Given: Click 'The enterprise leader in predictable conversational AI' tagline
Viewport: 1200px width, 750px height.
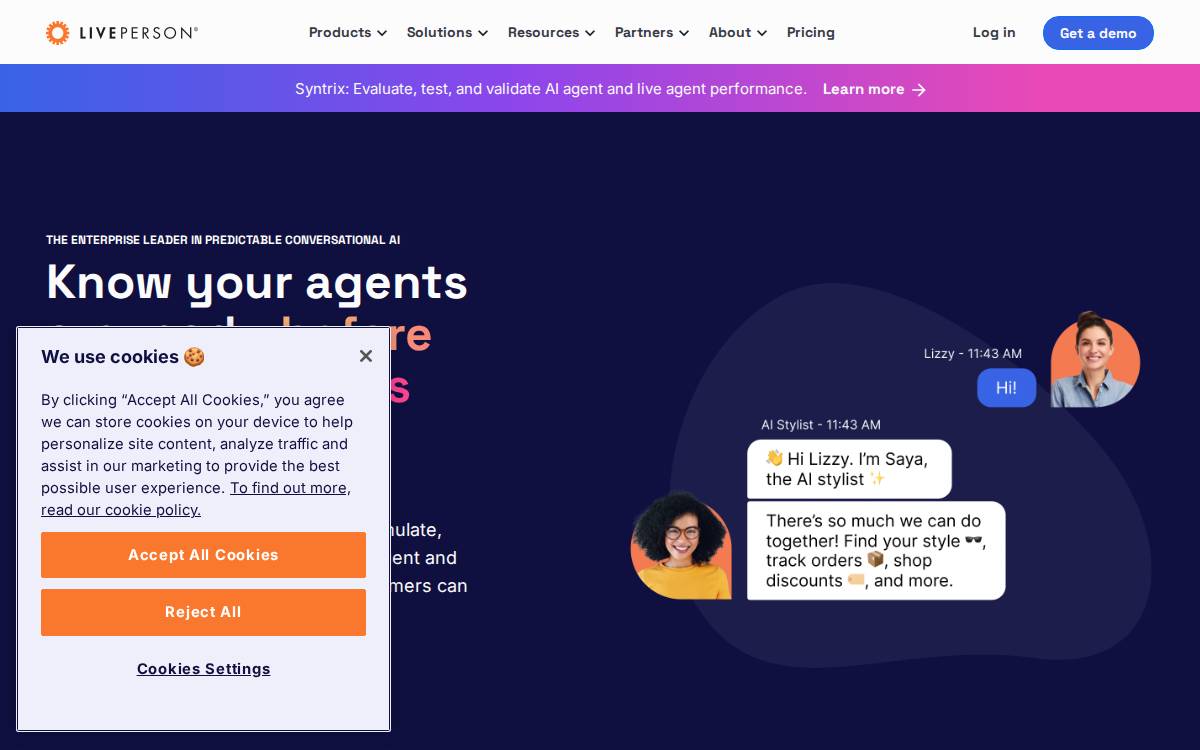Looking at the screenshot, I should coord(223,240).
